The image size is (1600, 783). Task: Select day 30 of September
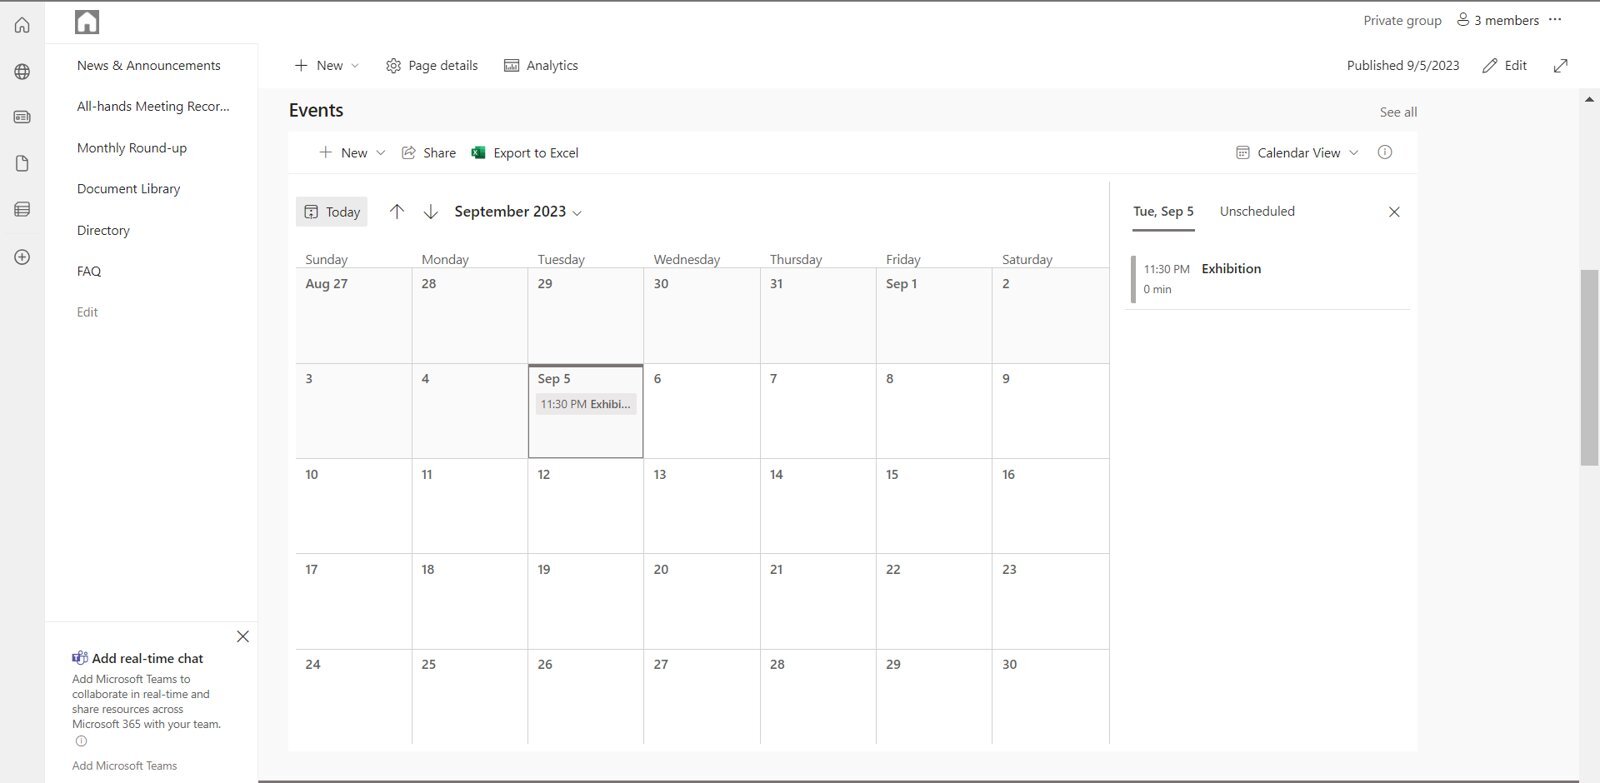(1050, 696)
